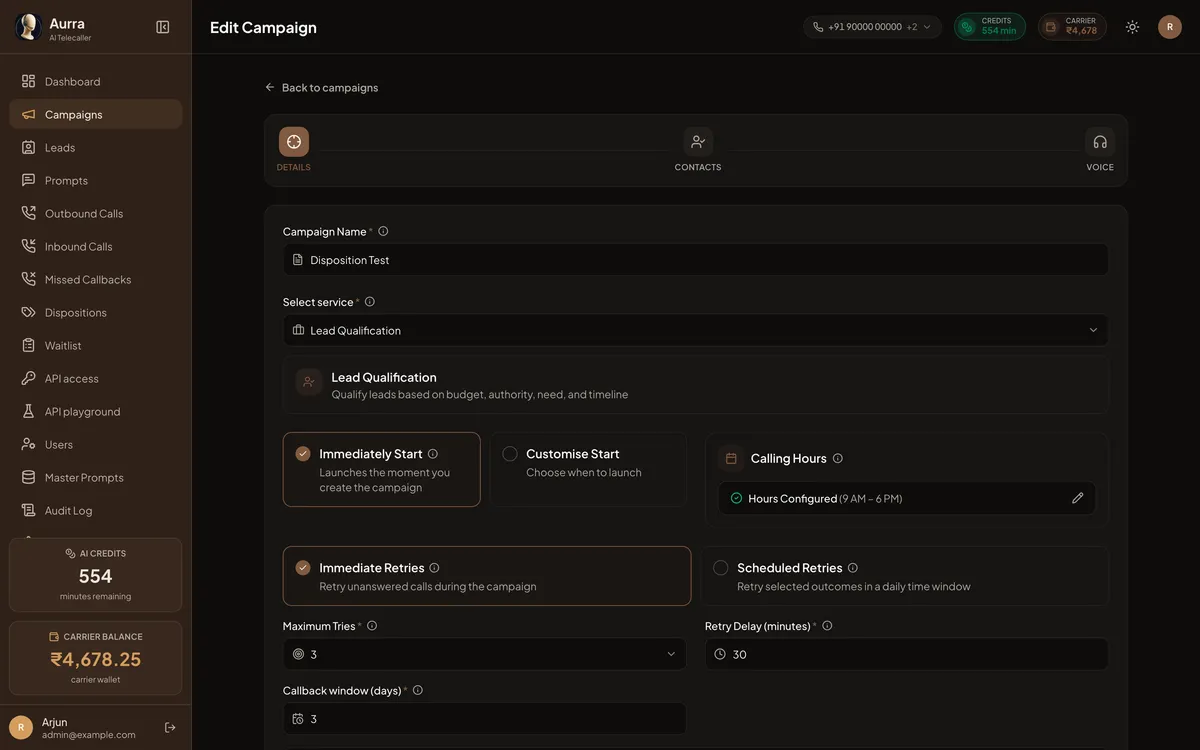Viewport: 1200px width, 750px height.
Task: Go to the Contacts step icon
Action: pyautogui.click(x=698, y=142)
